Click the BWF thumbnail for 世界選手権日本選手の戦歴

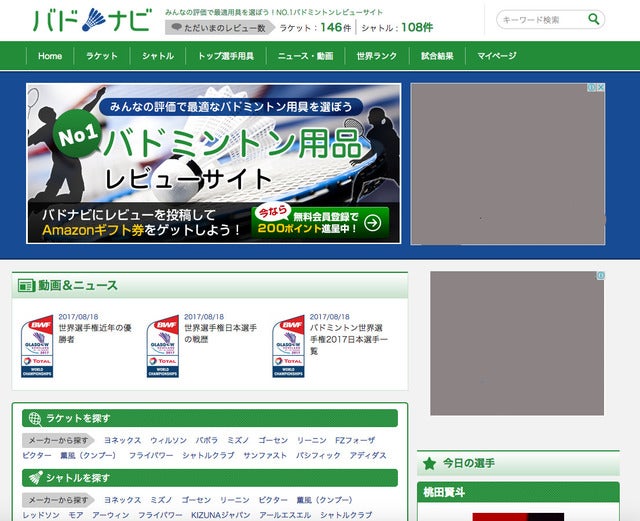tap(163, 346)
